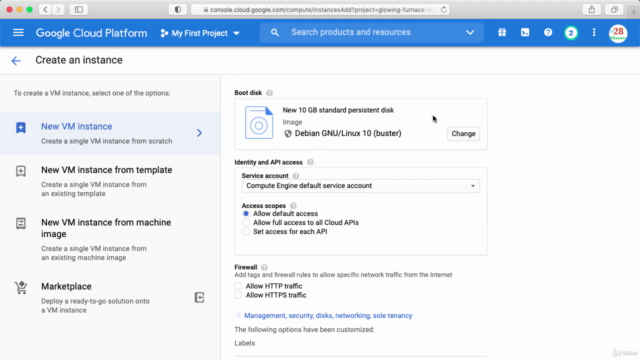Click the privacy shield icon in Safari

178,9
